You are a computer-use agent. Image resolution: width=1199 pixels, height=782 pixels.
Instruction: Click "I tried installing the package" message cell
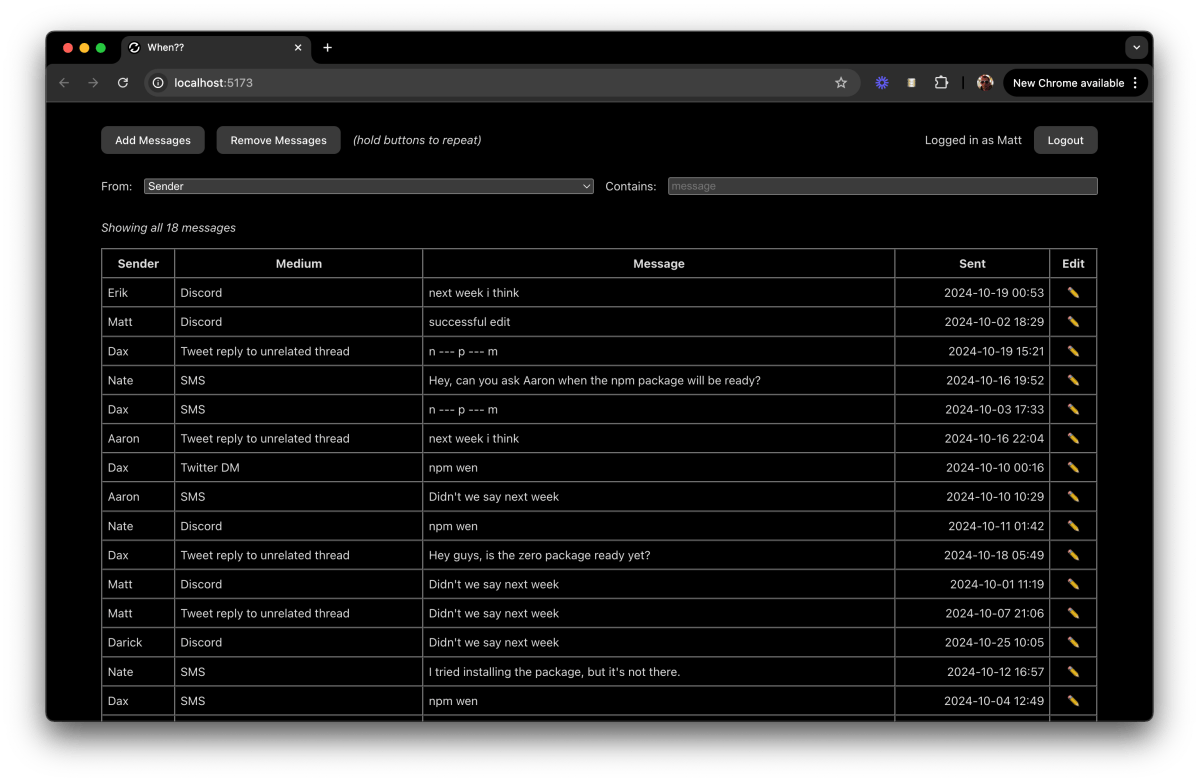pos(658,671)
